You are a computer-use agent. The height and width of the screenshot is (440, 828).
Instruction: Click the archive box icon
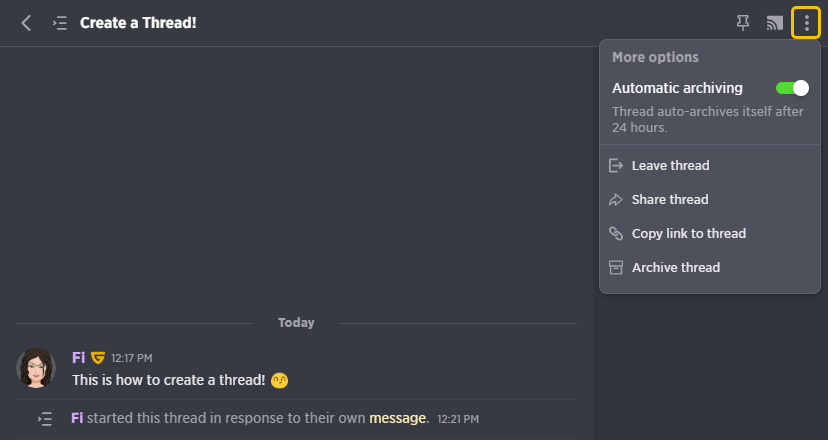[x=616, y=267]
